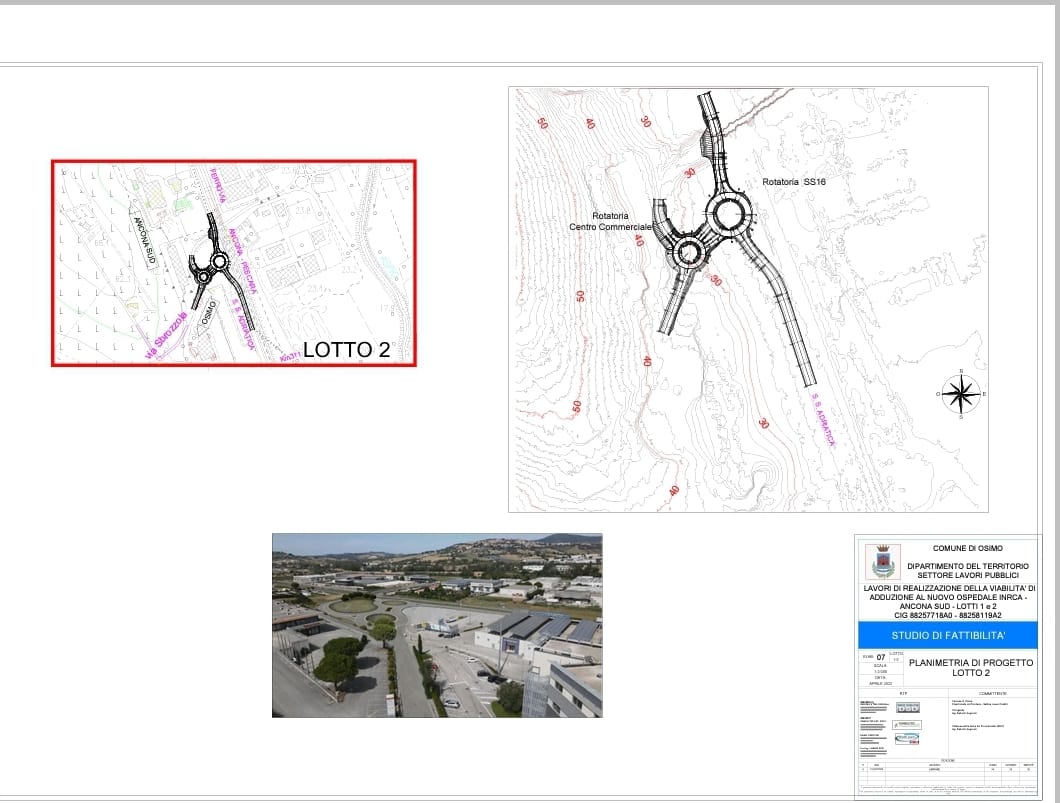1060x803 pixels.
Task: Click the DIPARTIMENTO DEL TERRITORIO text
Action: click(x=967, y=566)
